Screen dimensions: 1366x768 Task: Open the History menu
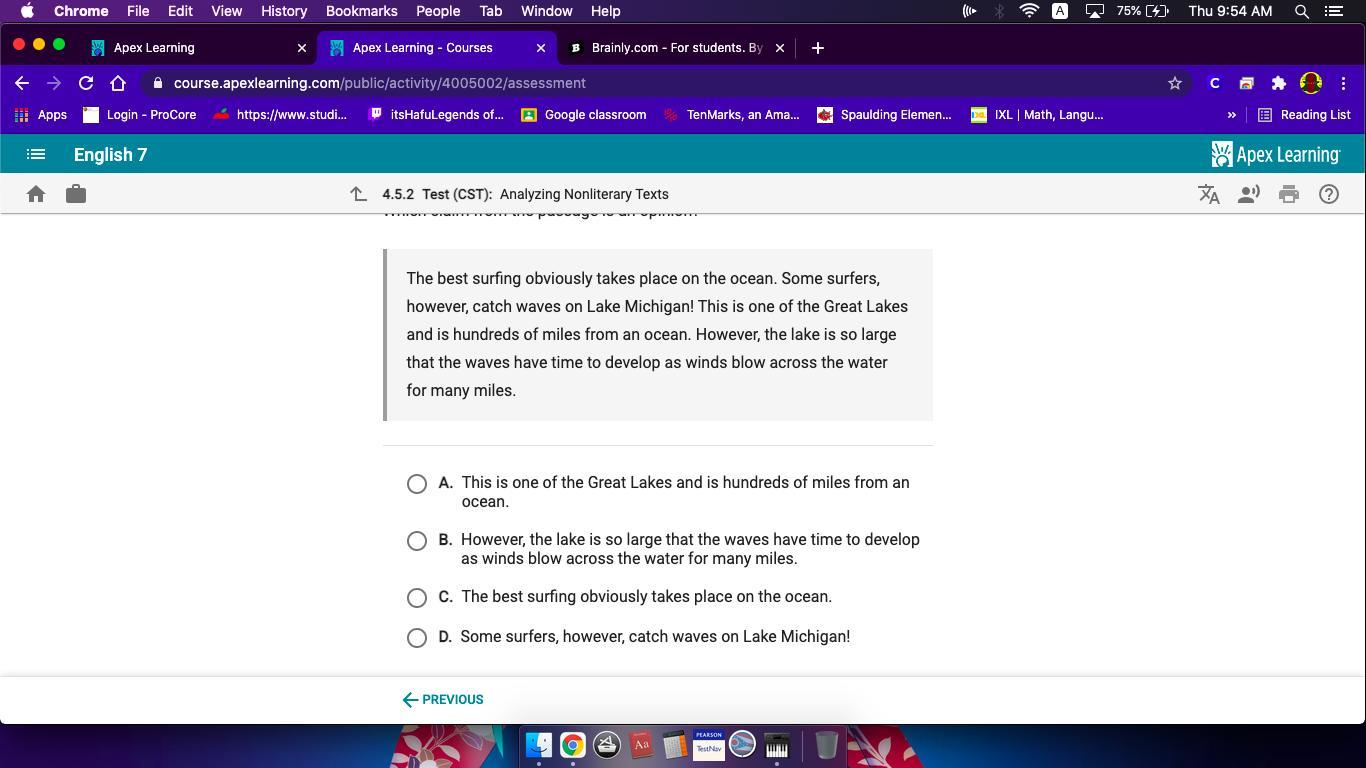[x=284, y=11]
